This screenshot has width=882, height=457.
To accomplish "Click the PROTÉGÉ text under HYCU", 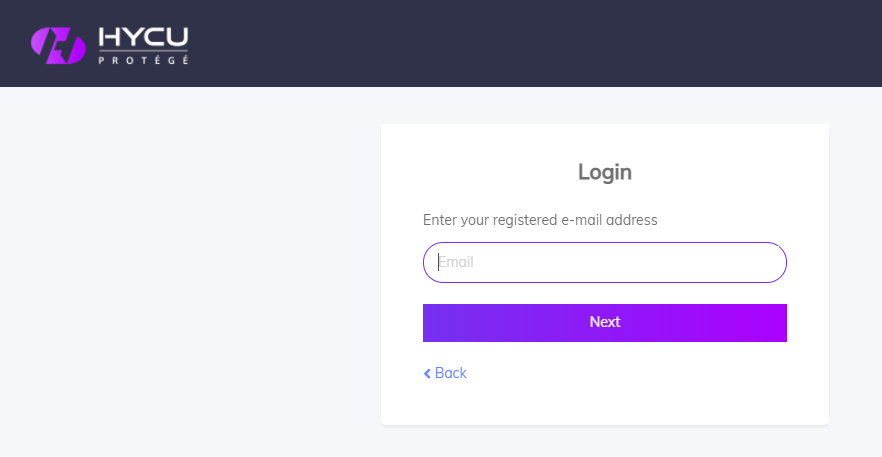I will pos(143,60).
